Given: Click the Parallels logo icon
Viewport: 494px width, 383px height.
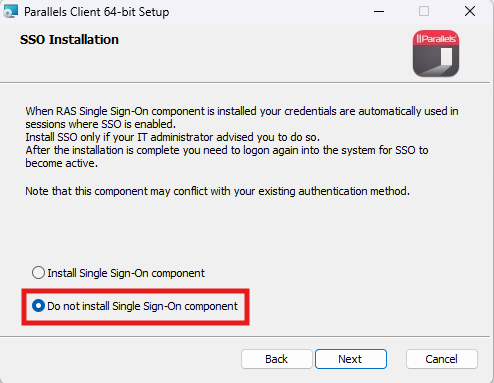Looking at the screenshot, I should pos(436,53).
